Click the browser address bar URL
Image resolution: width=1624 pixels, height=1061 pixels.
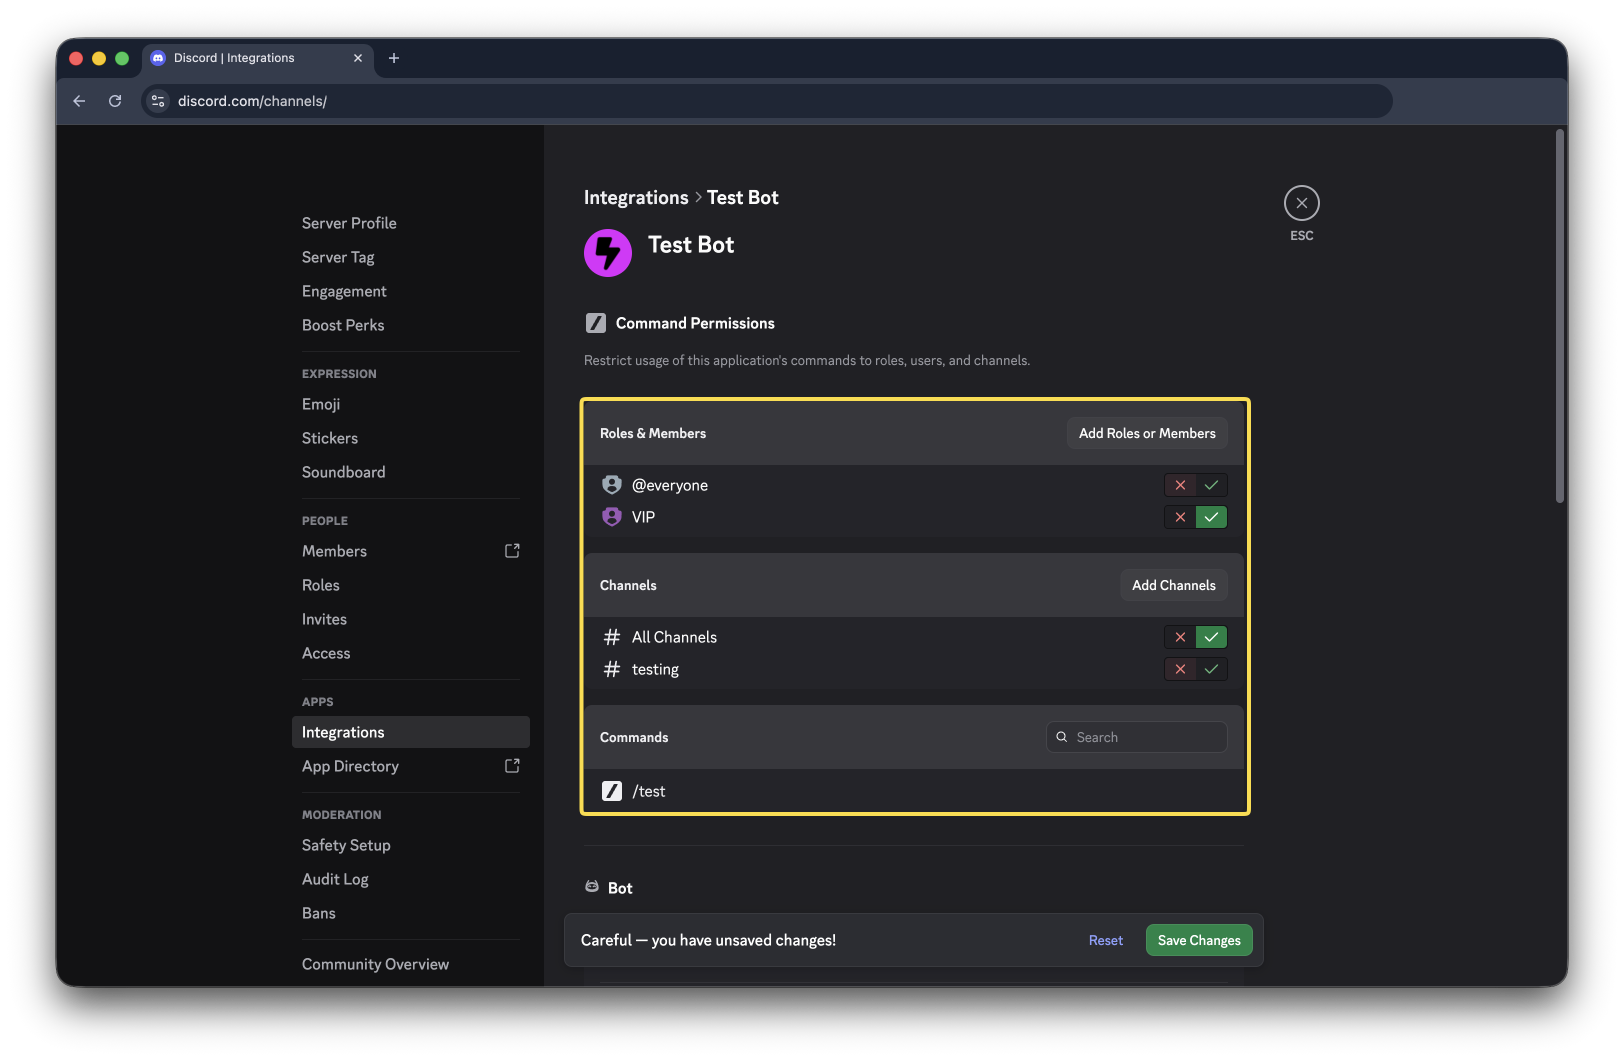pos(252,101)
